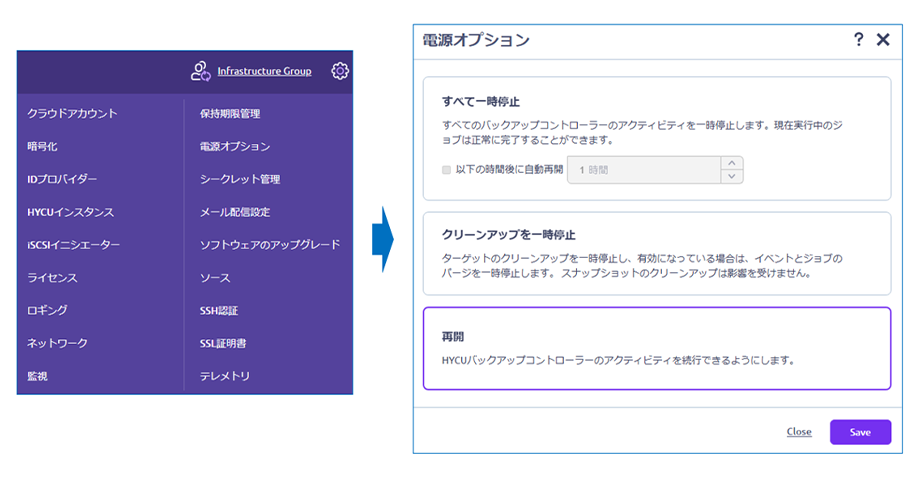Viewport: 920px width, 480px height.
Task: Click the Save button
Action: coord(860,432)
